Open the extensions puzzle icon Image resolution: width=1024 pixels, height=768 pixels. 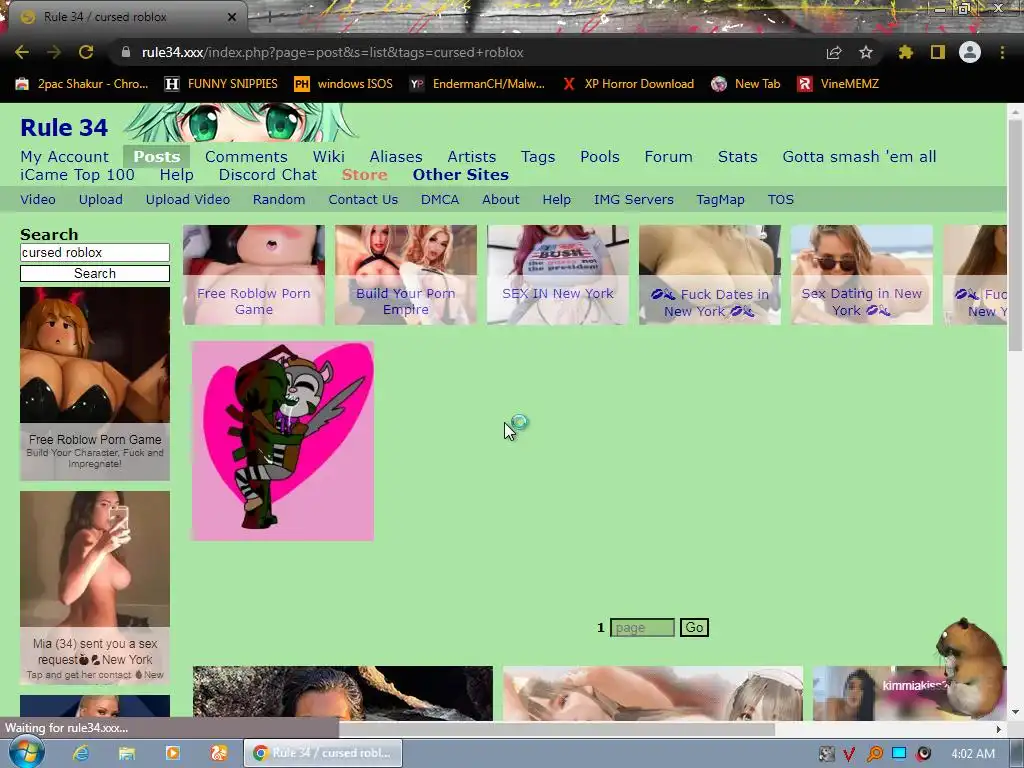[x=905, y=52]
